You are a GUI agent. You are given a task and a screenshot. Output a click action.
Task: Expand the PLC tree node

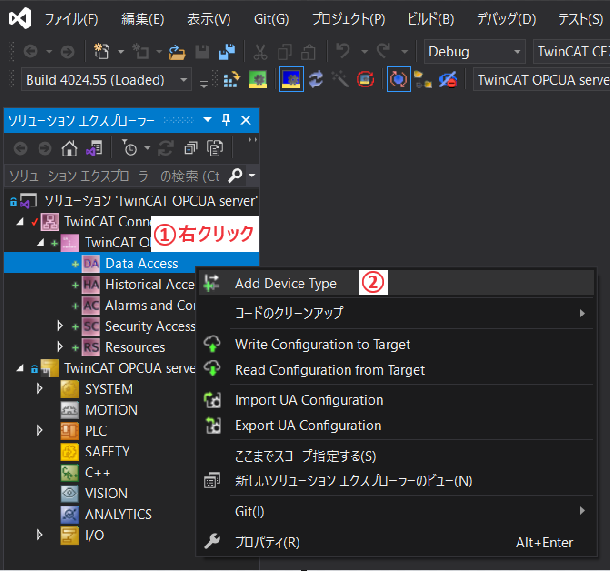click(x=39, y=431)
